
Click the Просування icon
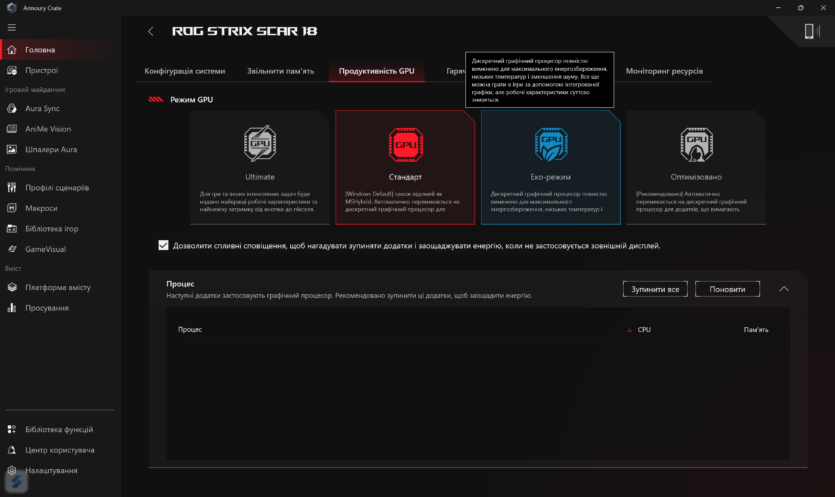(x=12, y=308)
